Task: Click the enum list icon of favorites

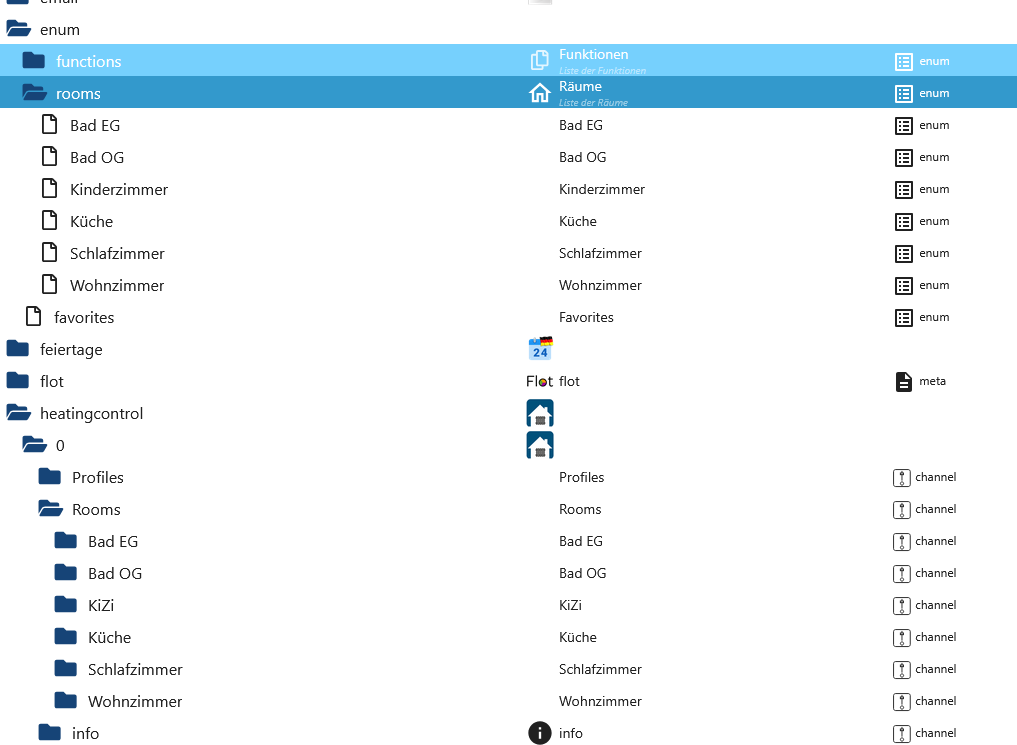Action: [903, 318]
